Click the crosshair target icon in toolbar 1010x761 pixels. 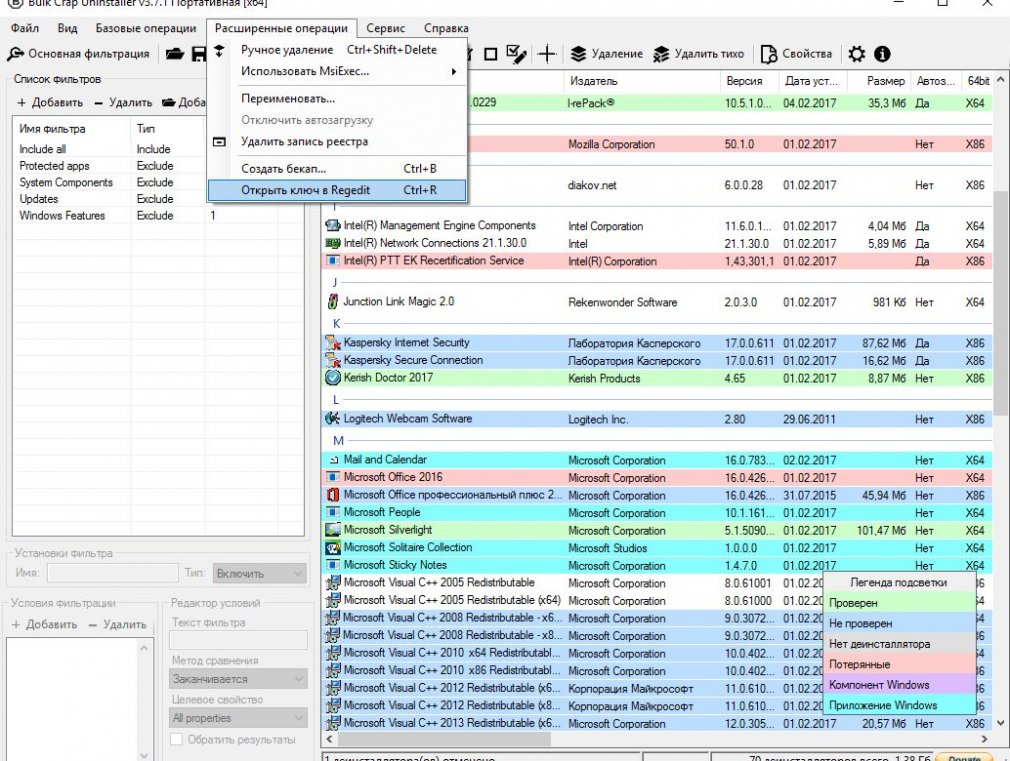547,54
